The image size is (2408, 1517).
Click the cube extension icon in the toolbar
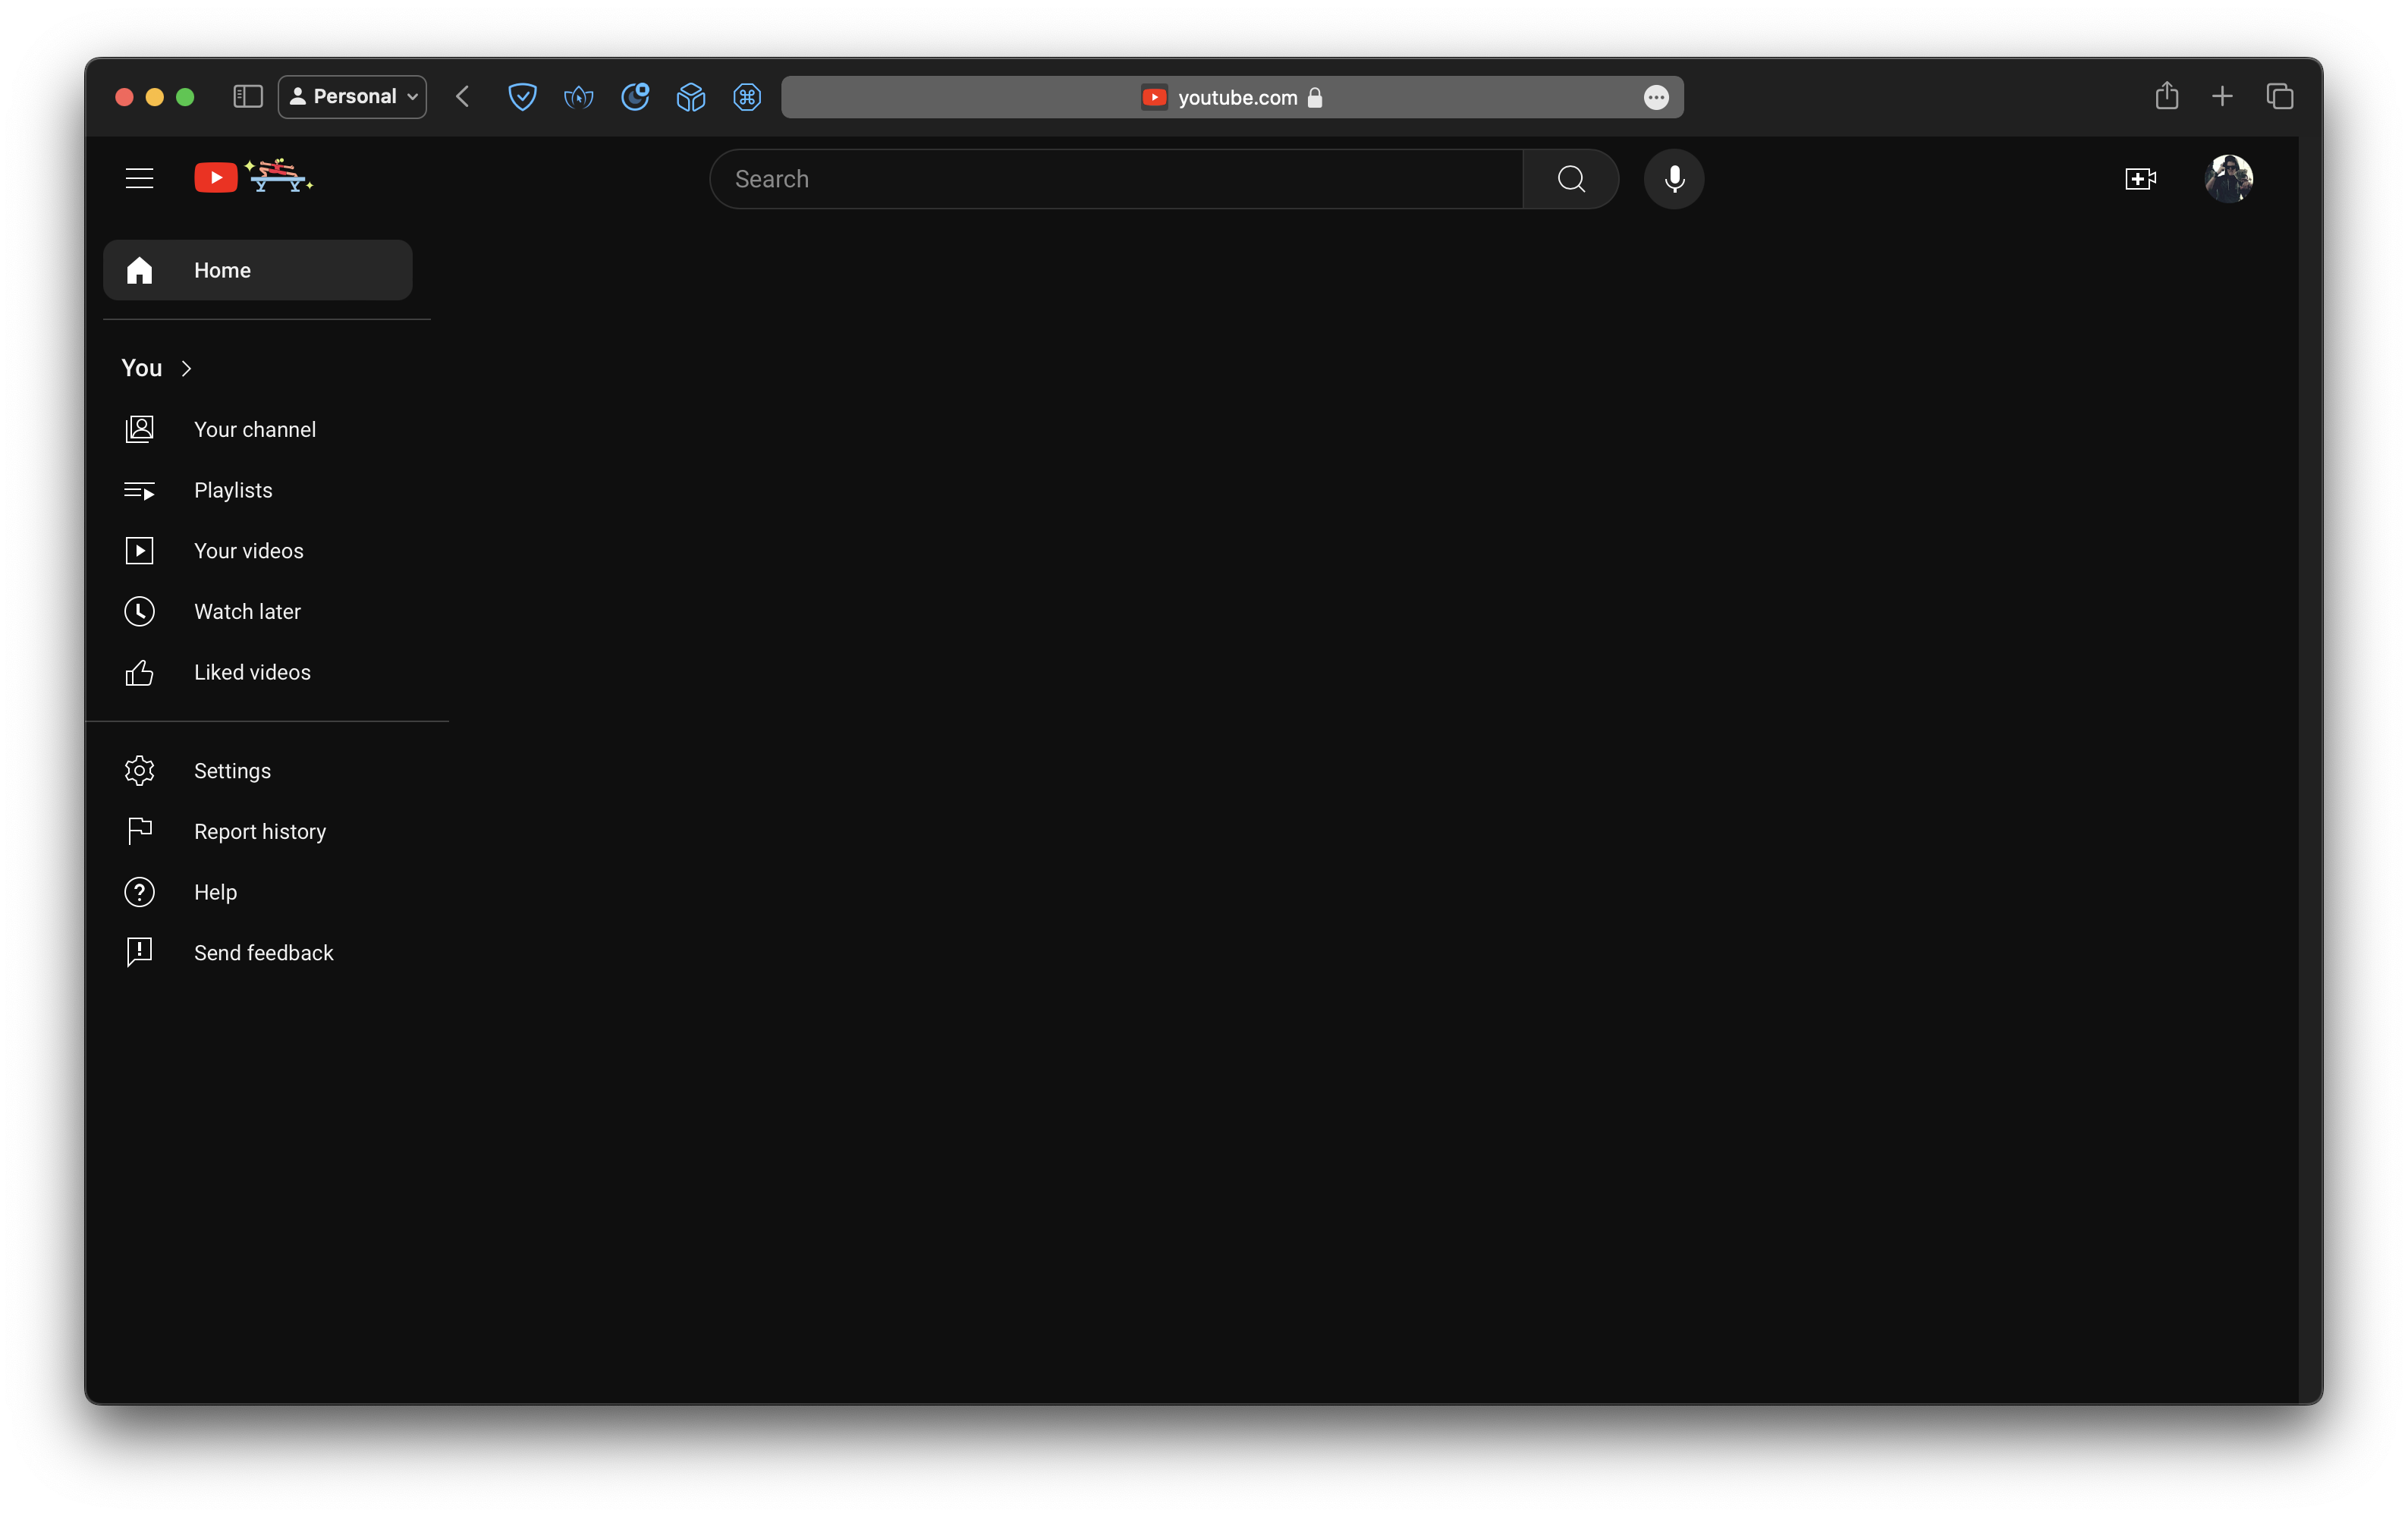tap(690, 97)
